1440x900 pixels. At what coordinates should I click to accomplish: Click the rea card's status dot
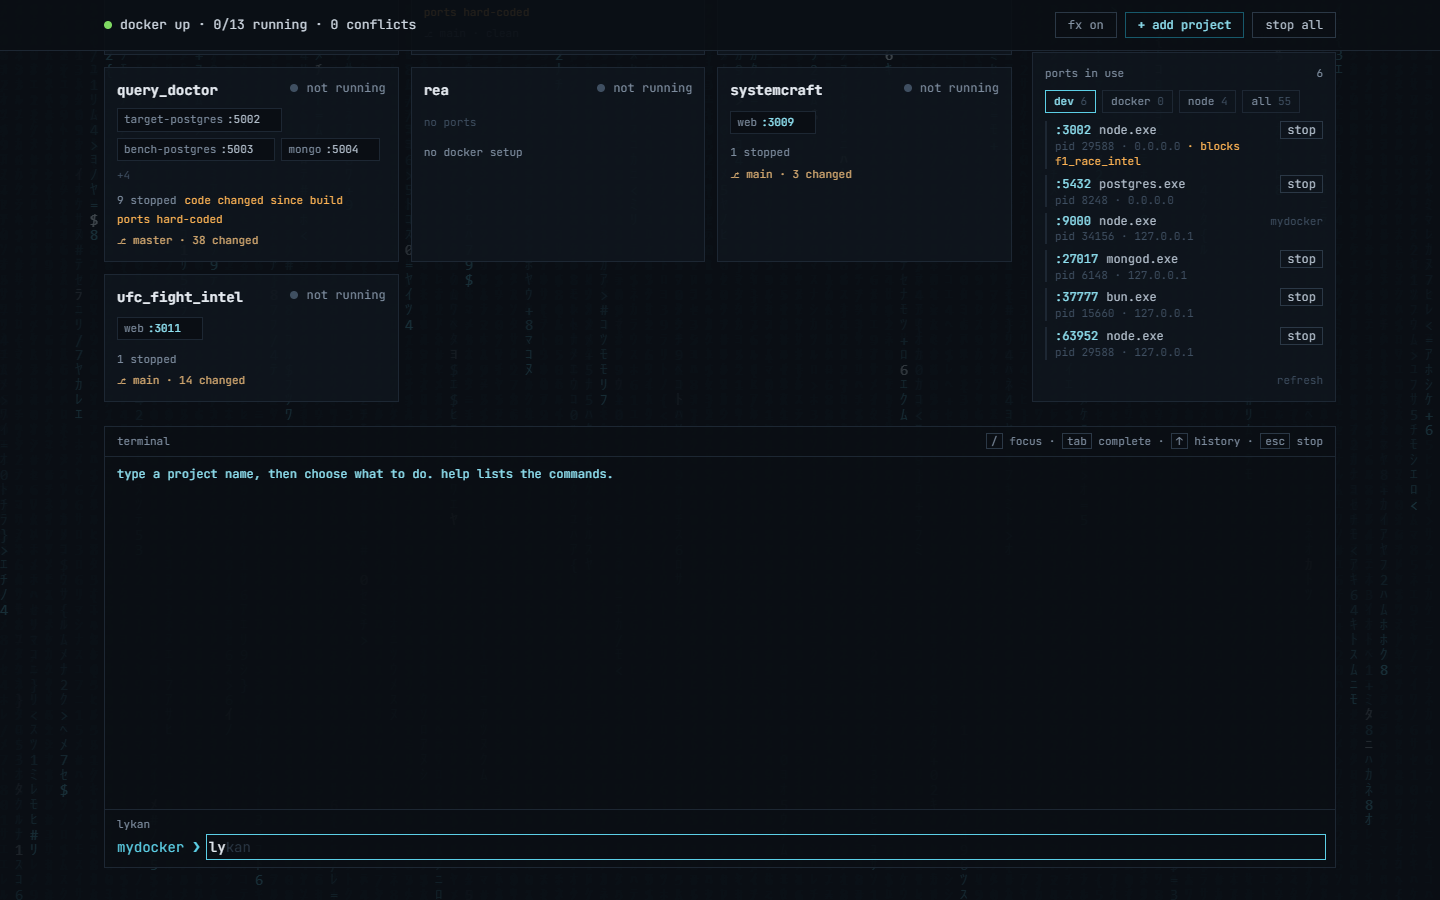pyautogui.click(x=601, y=88)
